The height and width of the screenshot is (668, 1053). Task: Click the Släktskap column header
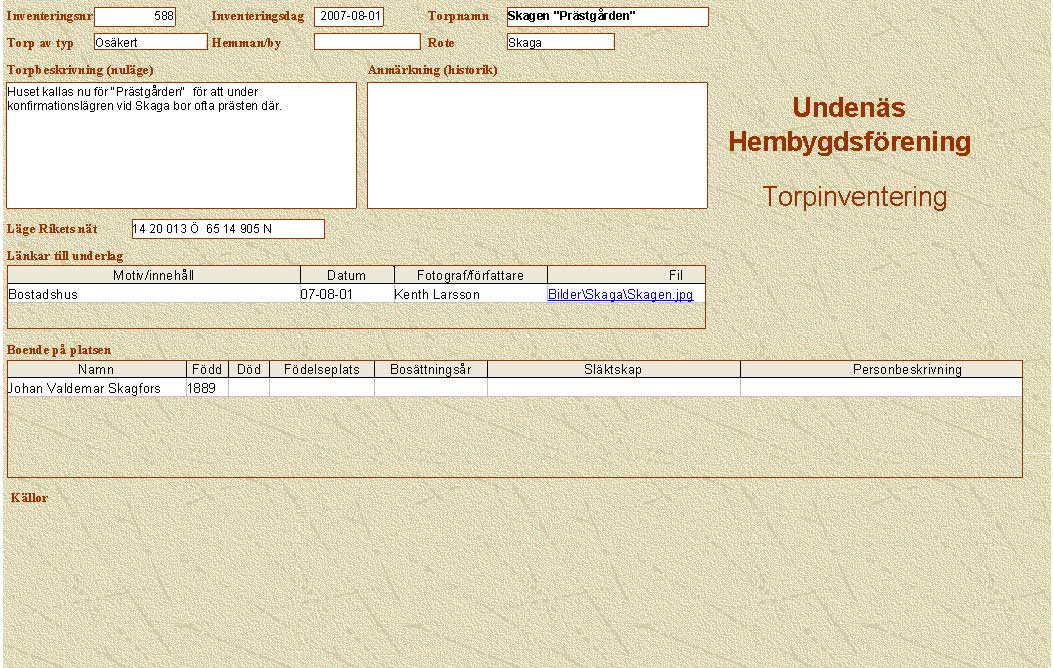tap(613, 369)
